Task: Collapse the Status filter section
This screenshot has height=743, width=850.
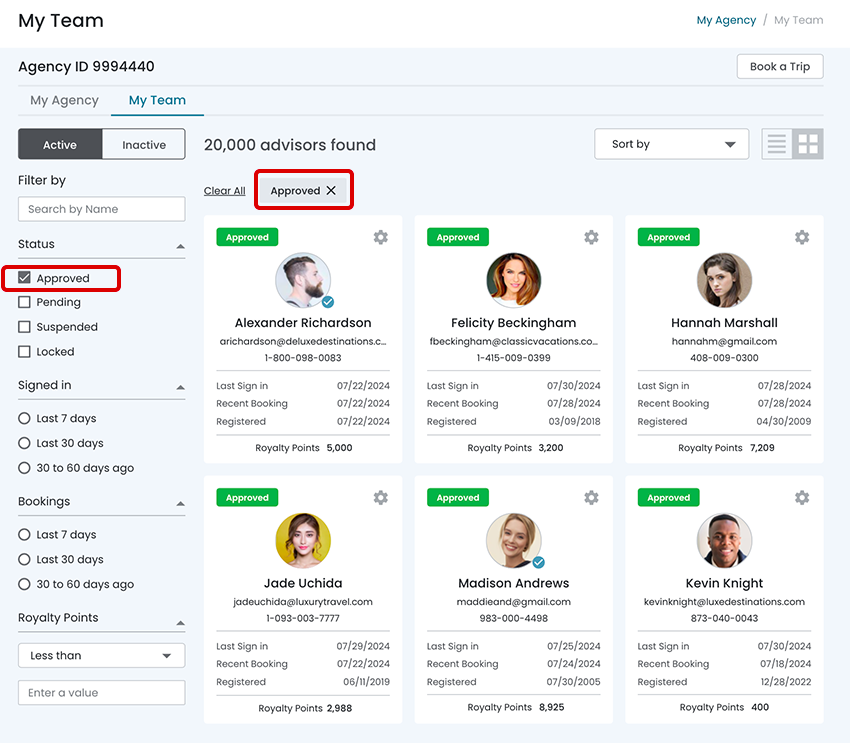Action: click(x=180, y=245)
